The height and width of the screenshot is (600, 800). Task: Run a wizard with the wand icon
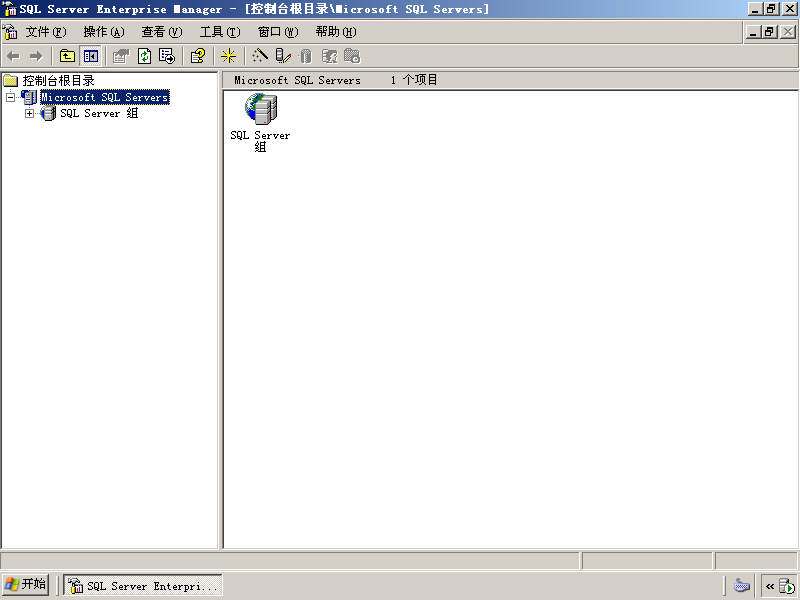[x=260, y=56]
